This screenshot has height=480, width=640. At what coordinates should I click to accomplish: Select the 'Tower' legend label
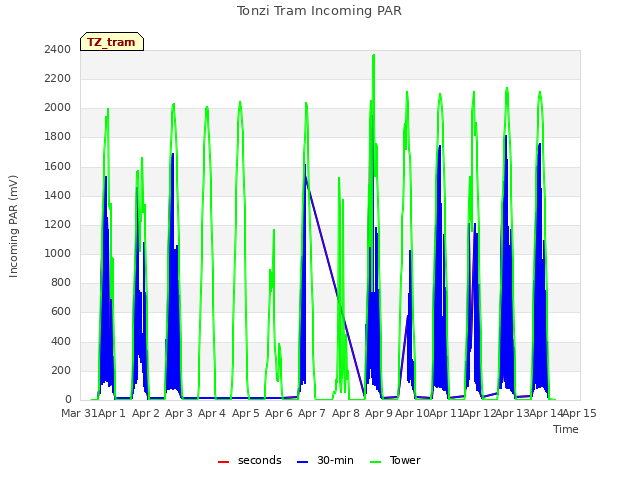point(405,460)
